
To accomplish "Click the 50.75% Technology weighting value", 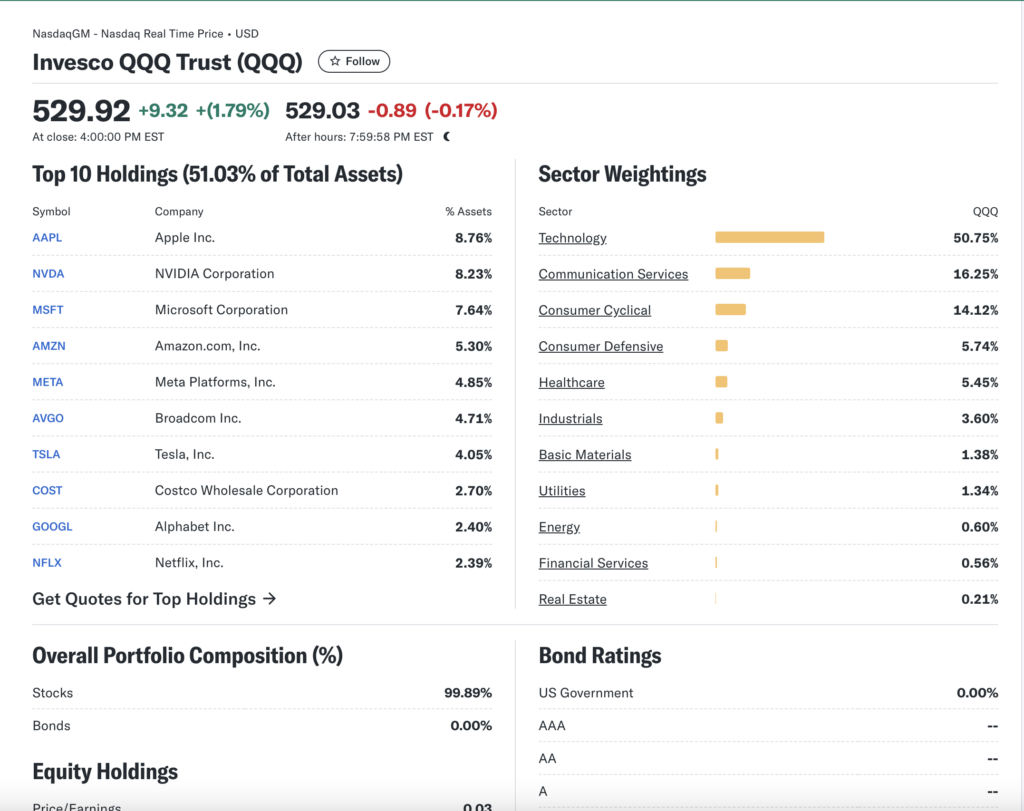I will pyautogui.click(x=976, y=238).
